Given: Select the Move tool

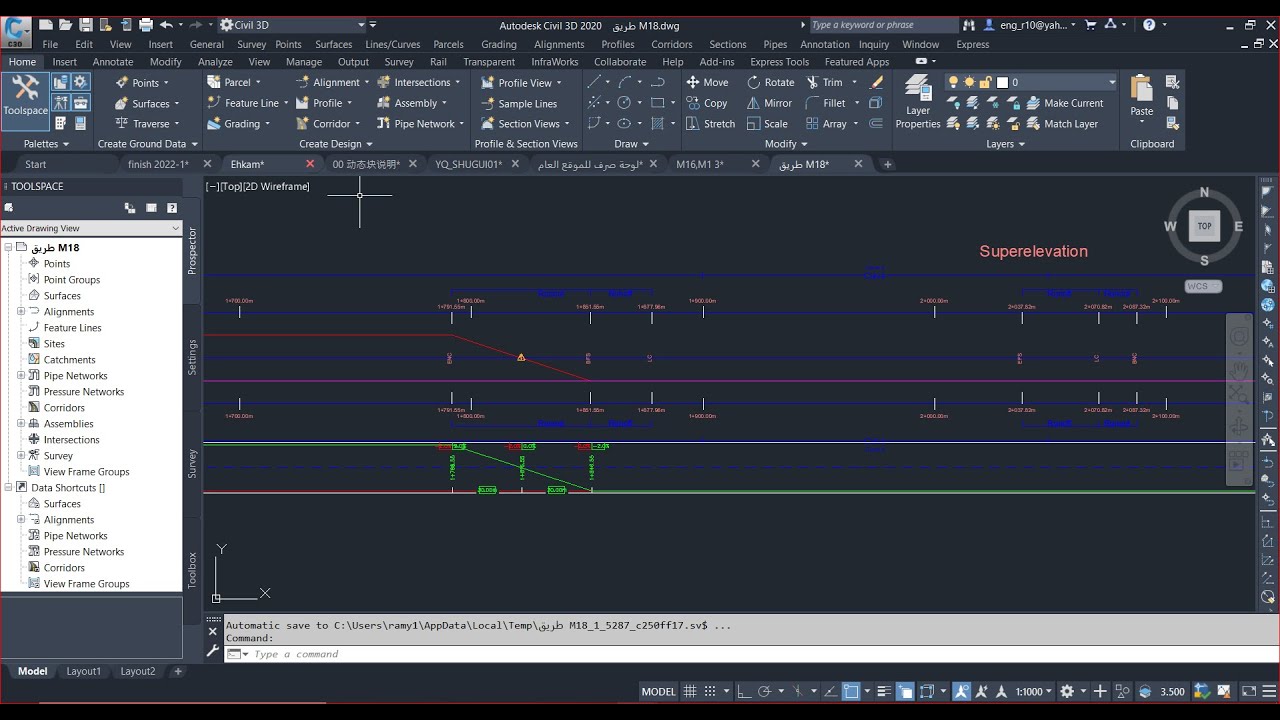Looking at the screenshot, I should (x=707, y=82).
